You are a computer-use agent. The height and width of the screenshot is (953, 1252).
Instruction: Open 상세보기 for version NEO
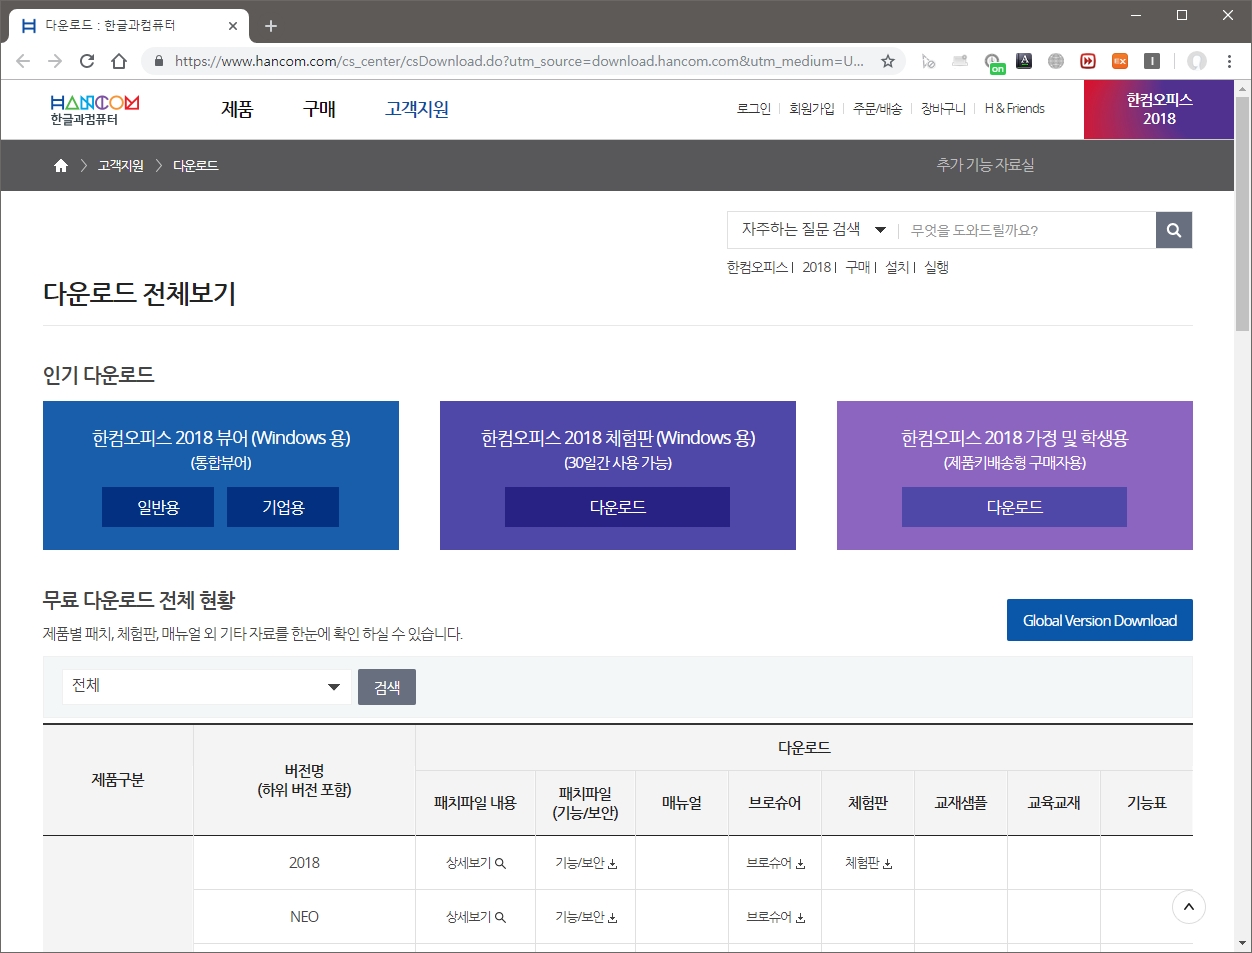click(x=475, y=917)
